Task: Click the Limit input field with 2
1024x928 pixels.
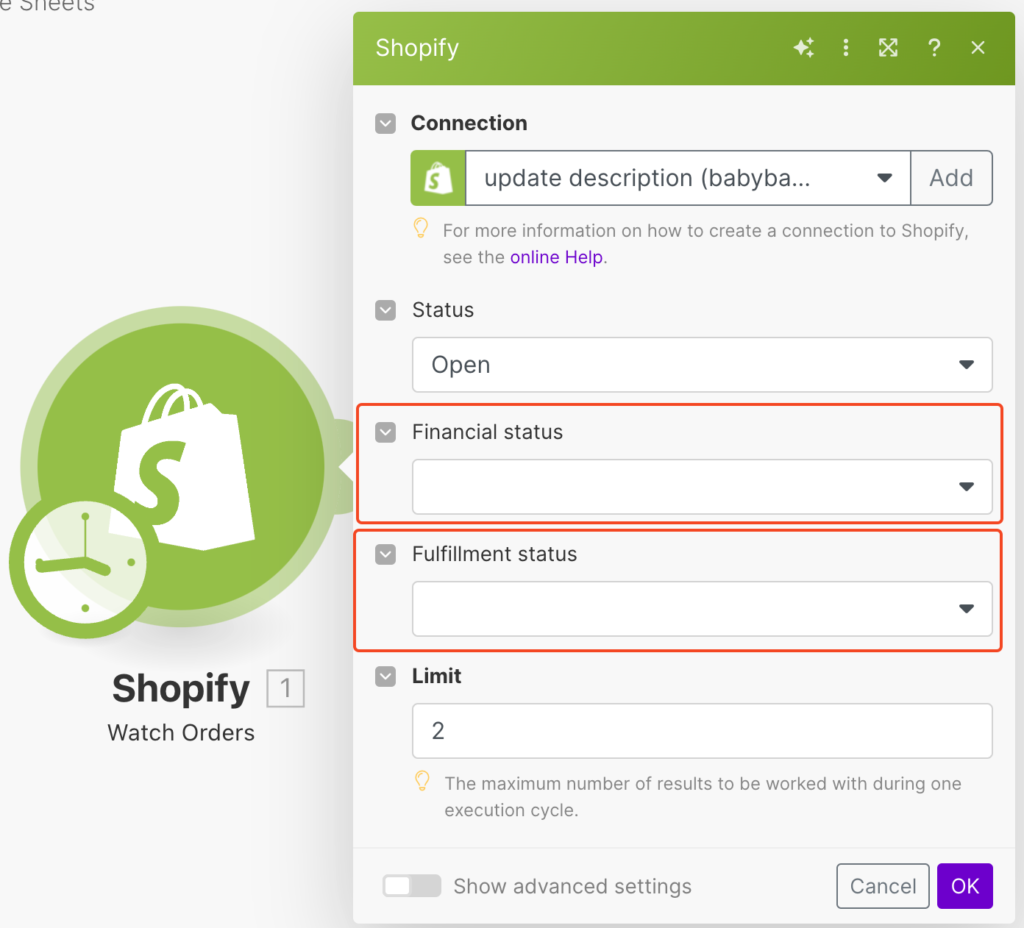Action: click(702, 731)
